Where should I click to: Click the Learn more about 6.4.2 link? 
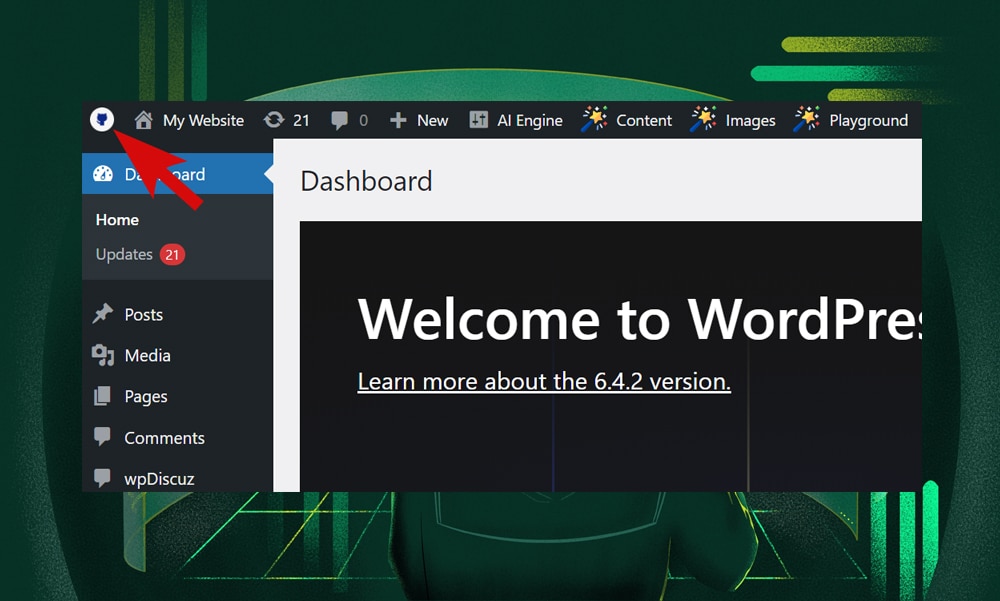coord(544,381)
